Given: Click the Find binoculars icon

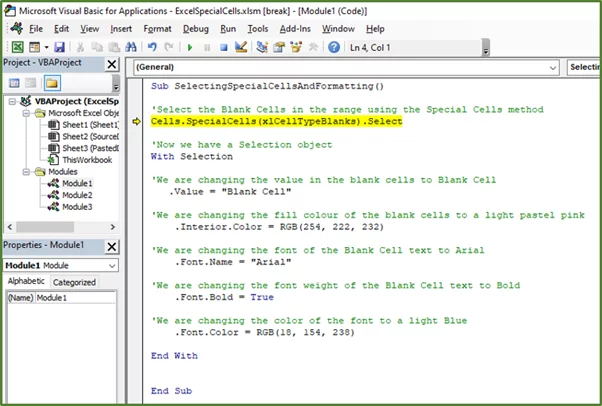Looking at the screenshot, I should coord(131,47).
